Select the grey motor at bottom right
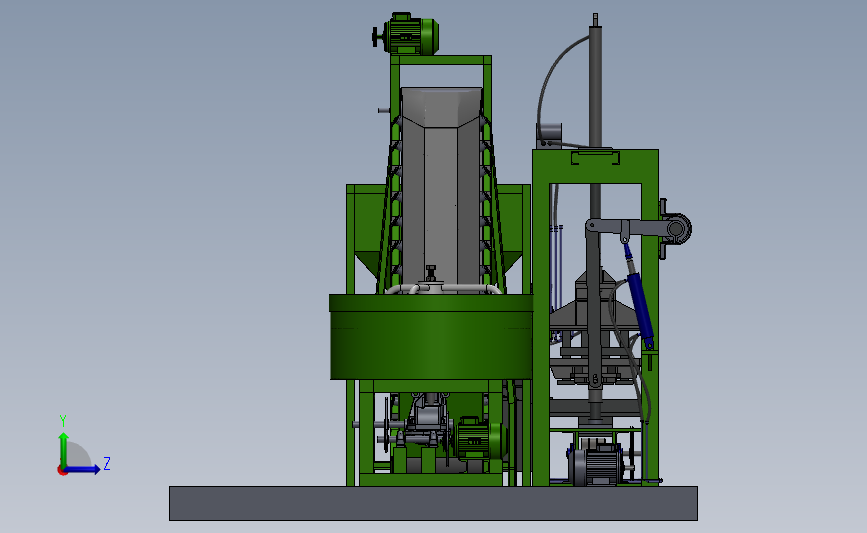Screen dimensions: 867x533 (x=596, y=464)
